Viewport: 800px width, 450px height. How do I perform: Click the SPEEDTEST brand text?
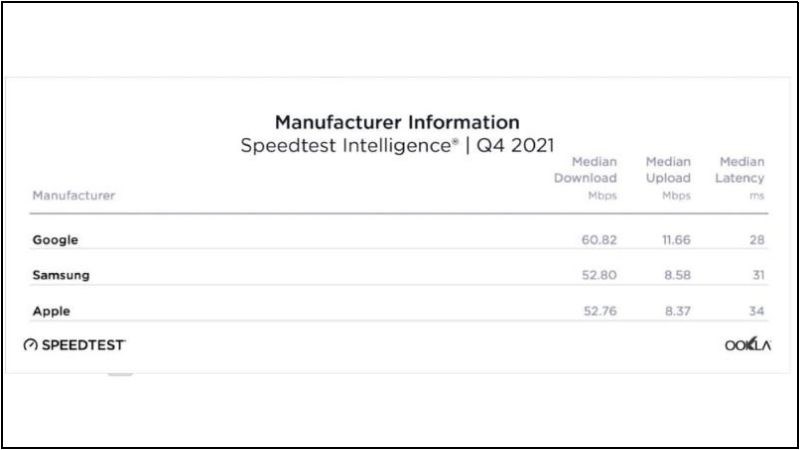coord(83,345)
